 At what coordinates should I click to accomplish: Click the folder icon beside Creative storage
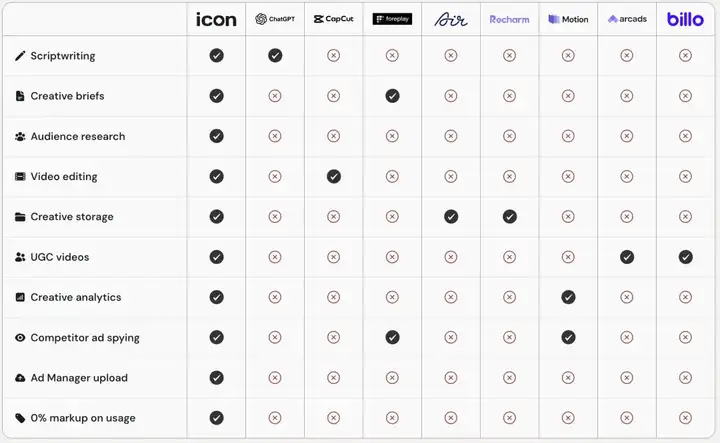click(20, 217)
